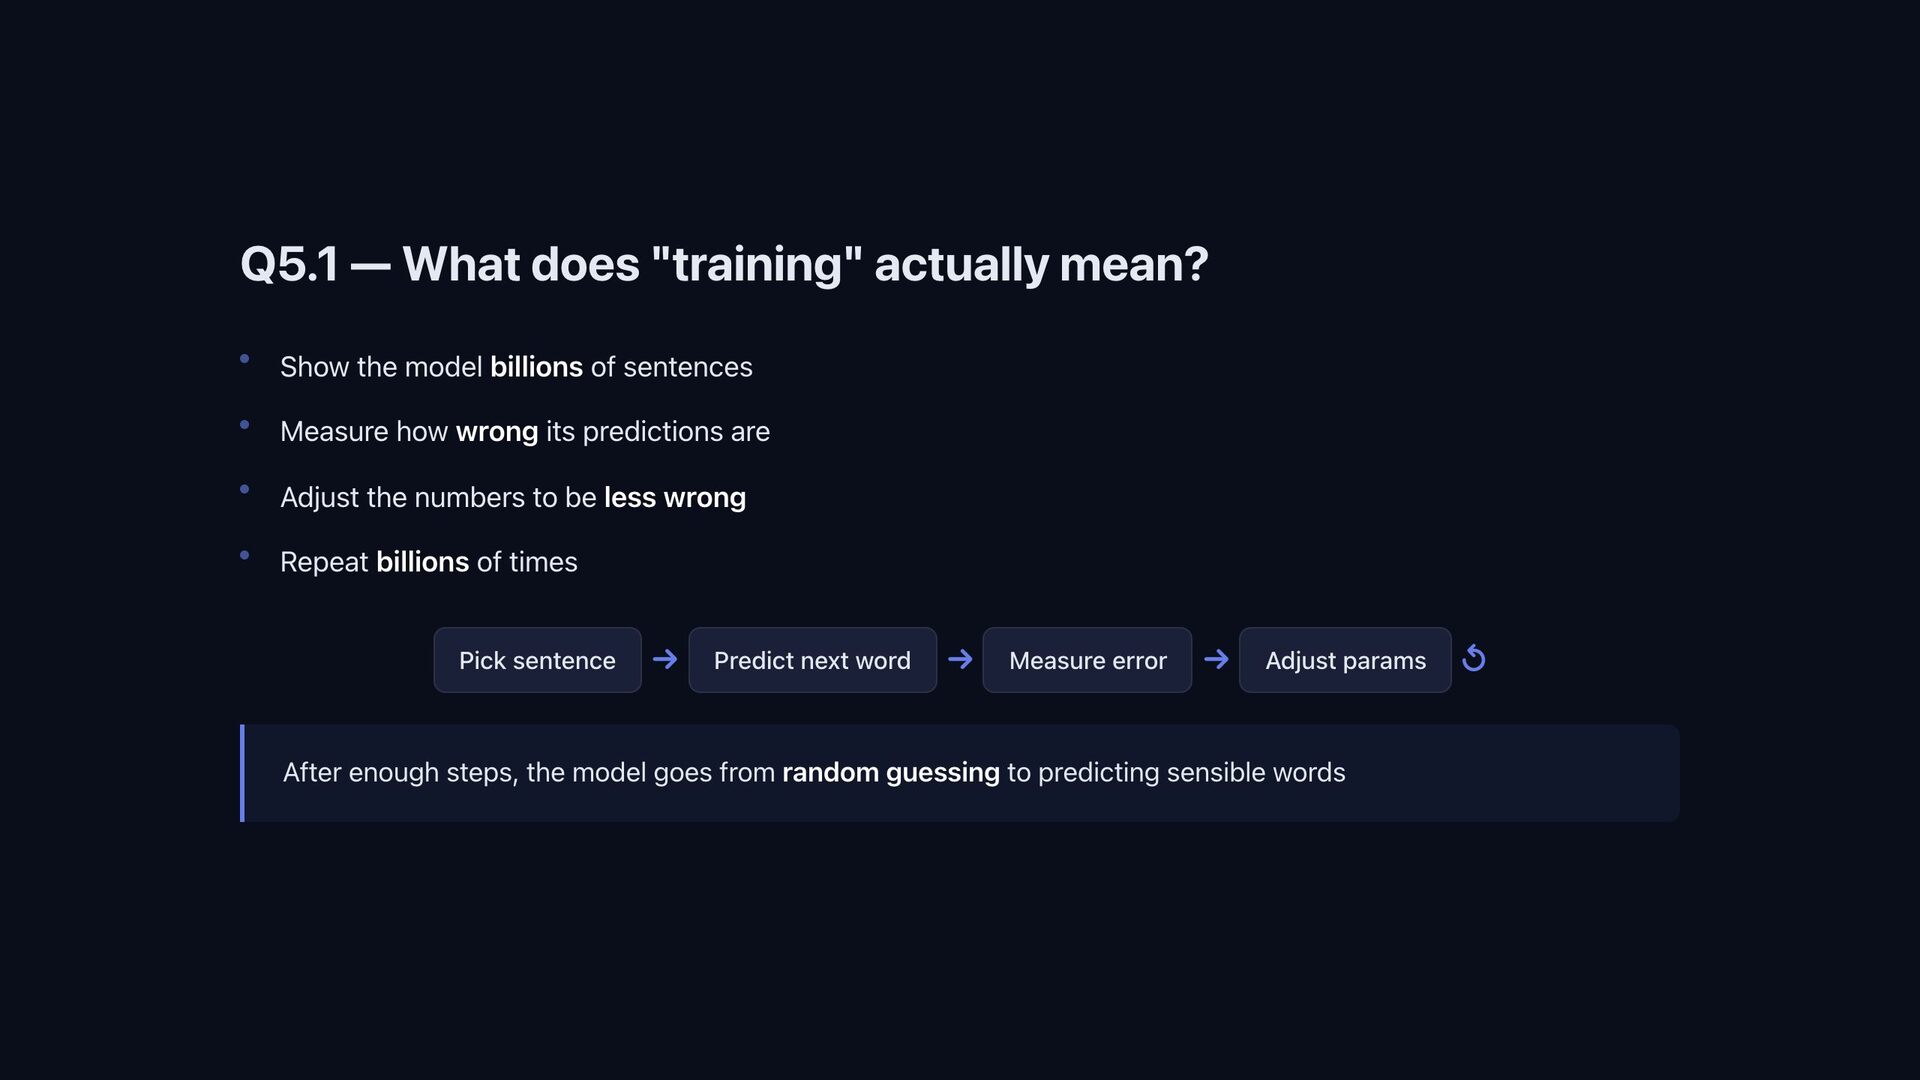This screenshot has width=1920, height=1080.
Task: Click the loop-back arrow icon after Adjust params
Action: coord(1473,659)
